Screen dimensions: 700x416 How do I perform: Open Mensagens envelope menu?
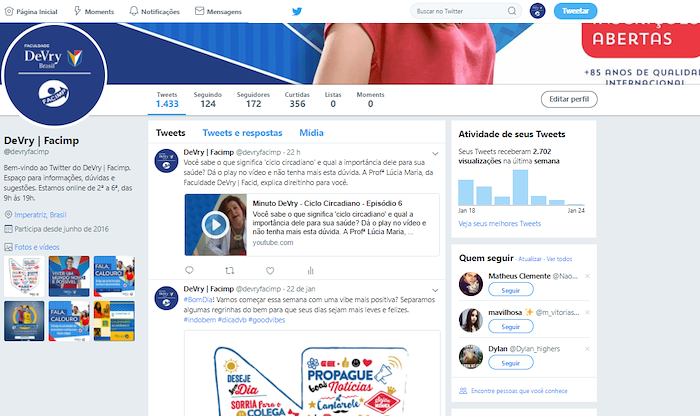(x=218, y=12)
